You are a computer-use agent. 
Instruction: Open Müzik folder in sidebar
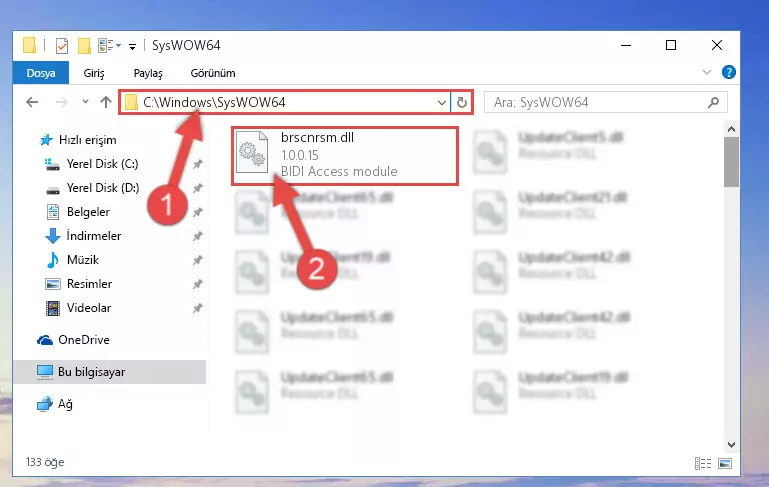[x=83, y=260]
